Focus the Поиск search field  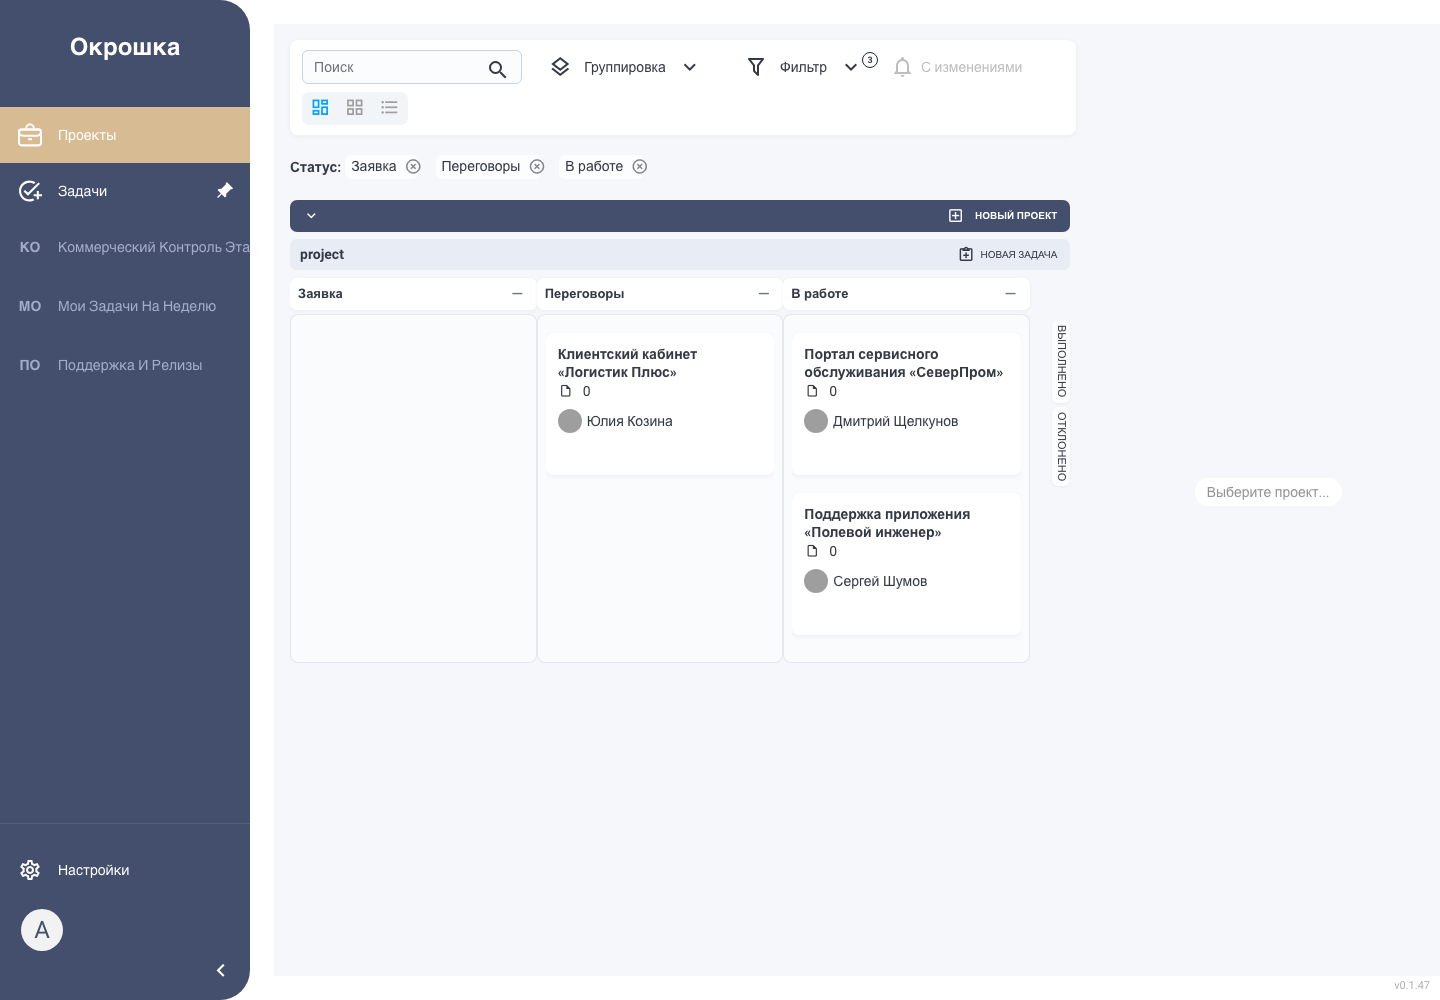(412, 67)
